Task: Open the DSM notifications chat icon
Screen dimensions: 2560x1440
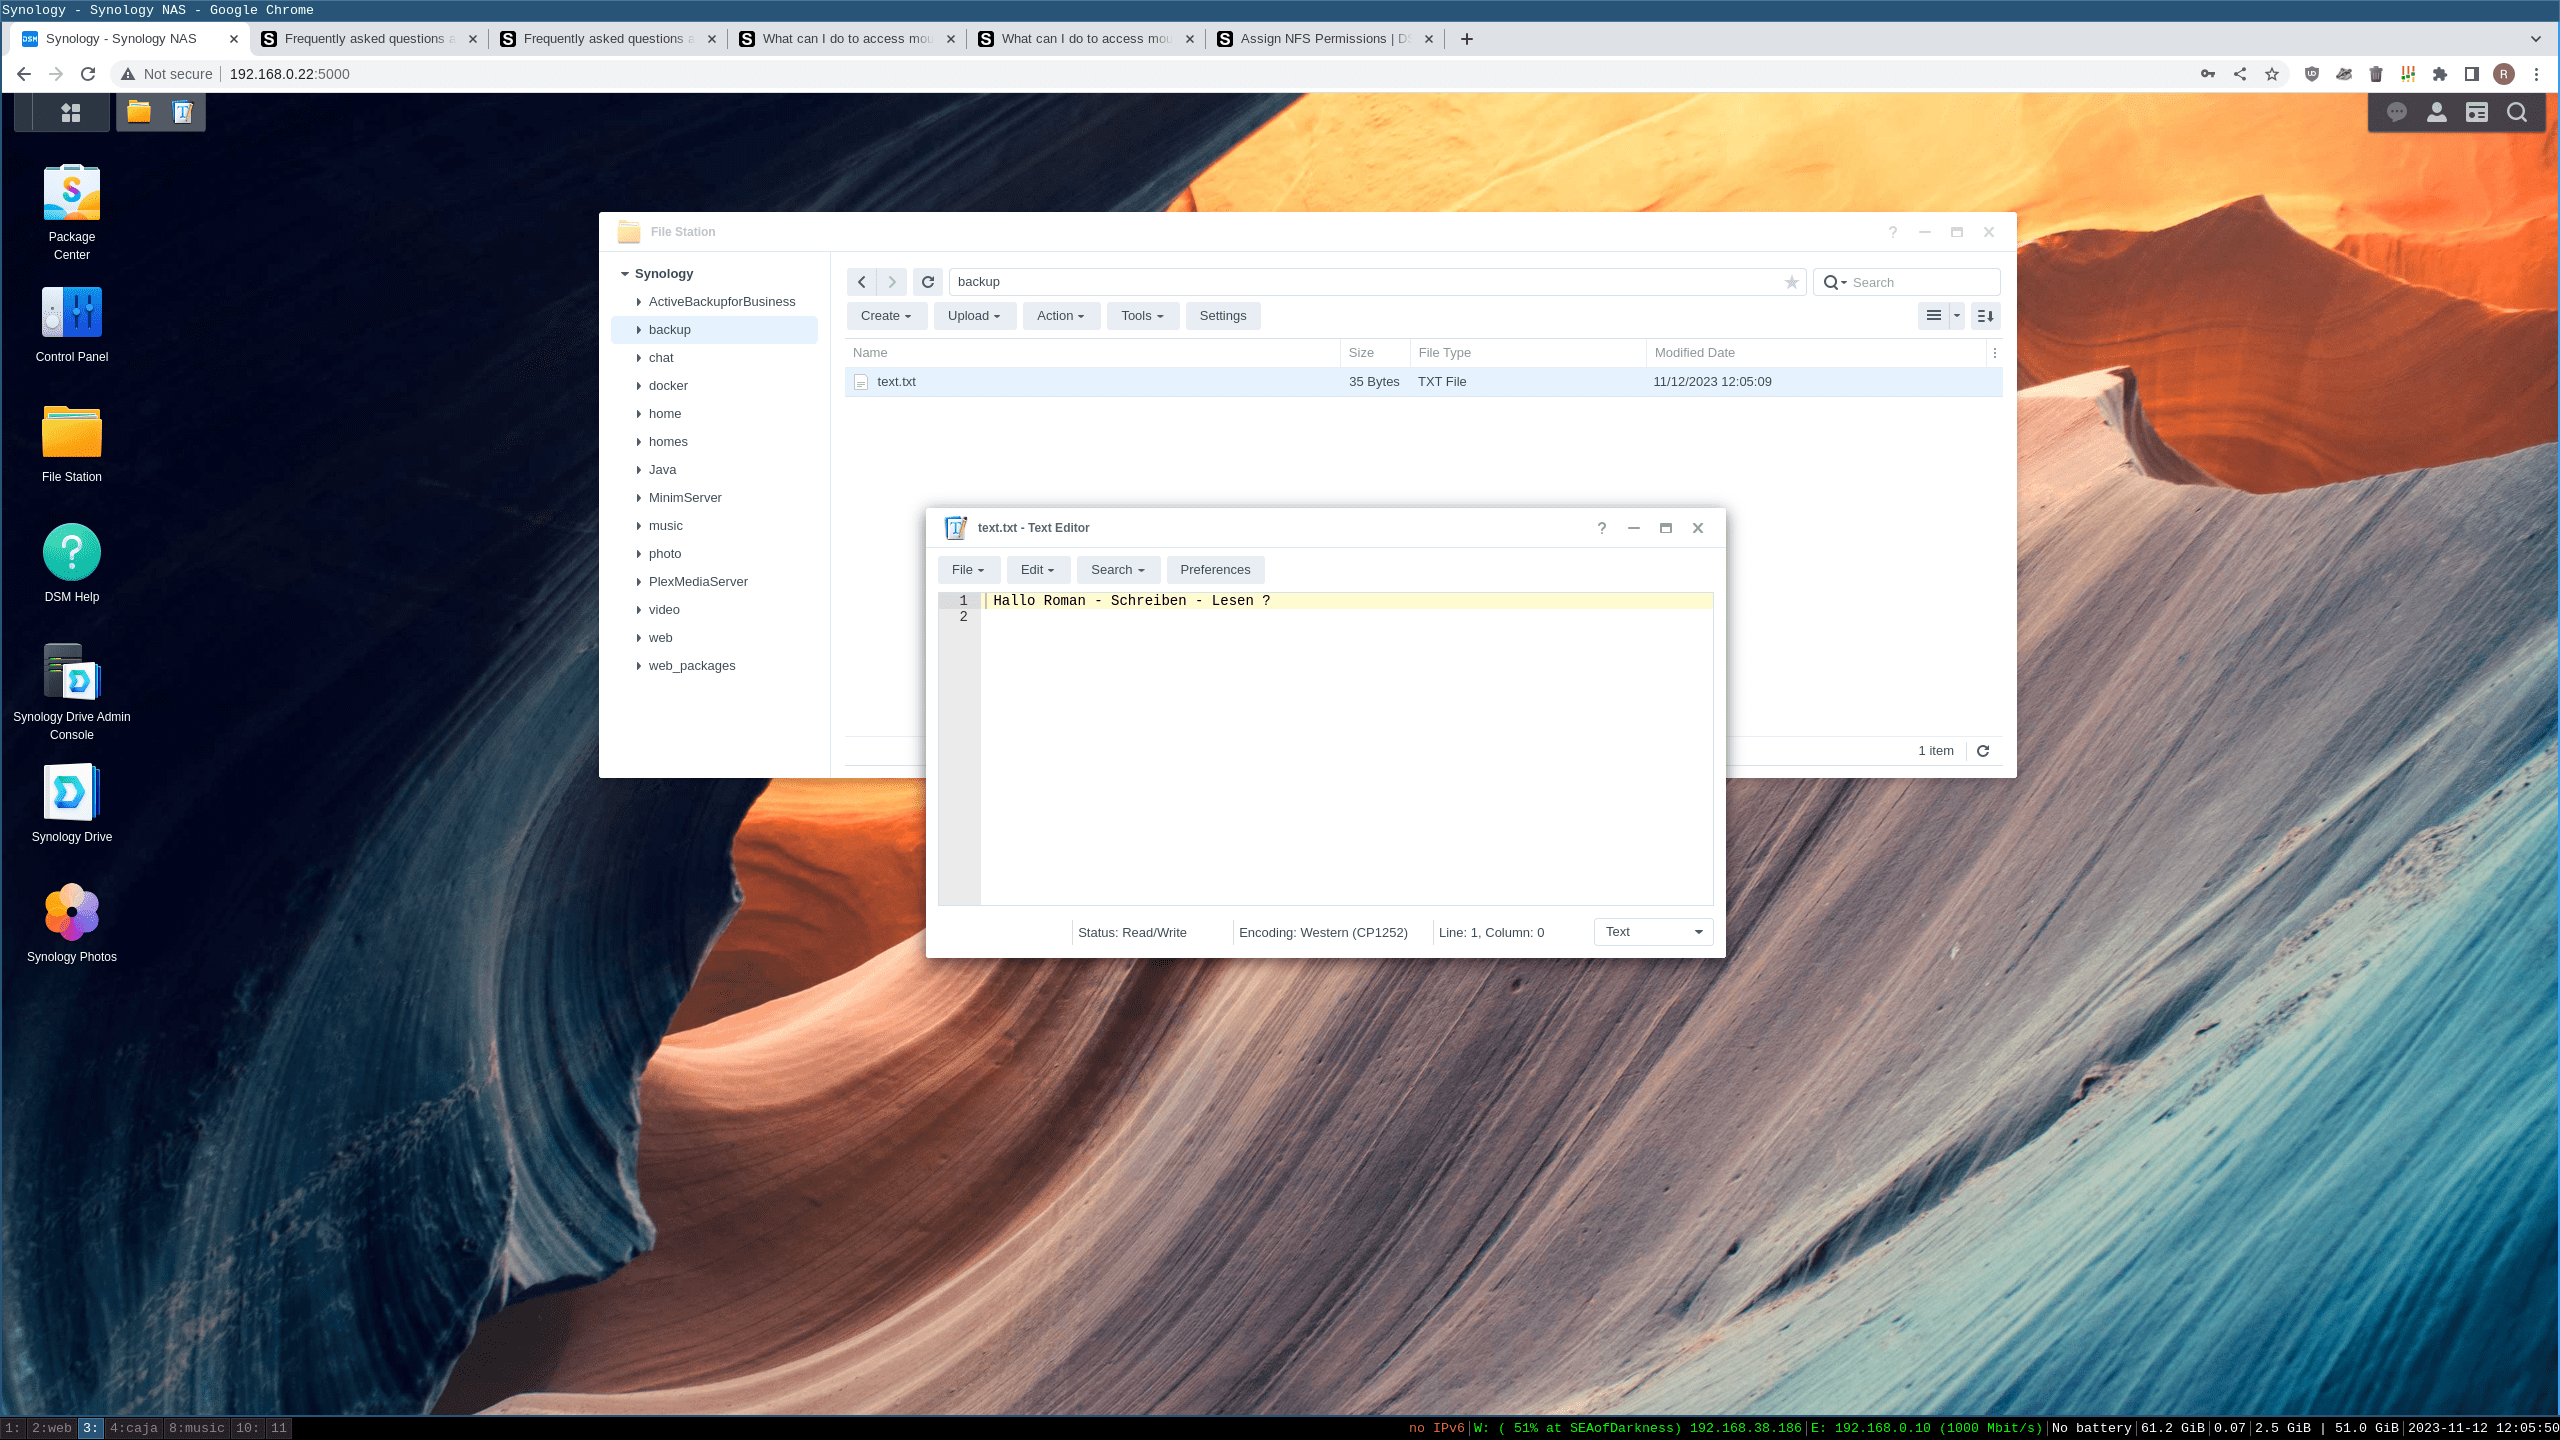Action: pyautogui.click(x=2396, y=113)
